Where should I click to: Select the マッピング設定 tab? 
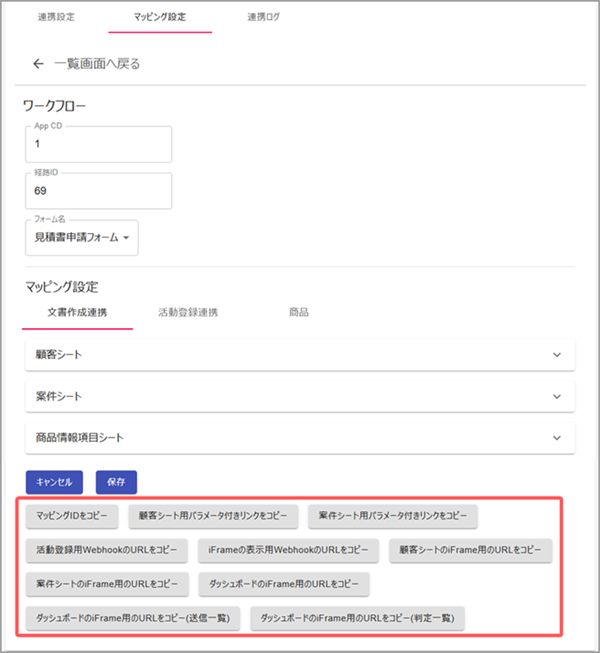pyautogui.click(x=159, y=17)
